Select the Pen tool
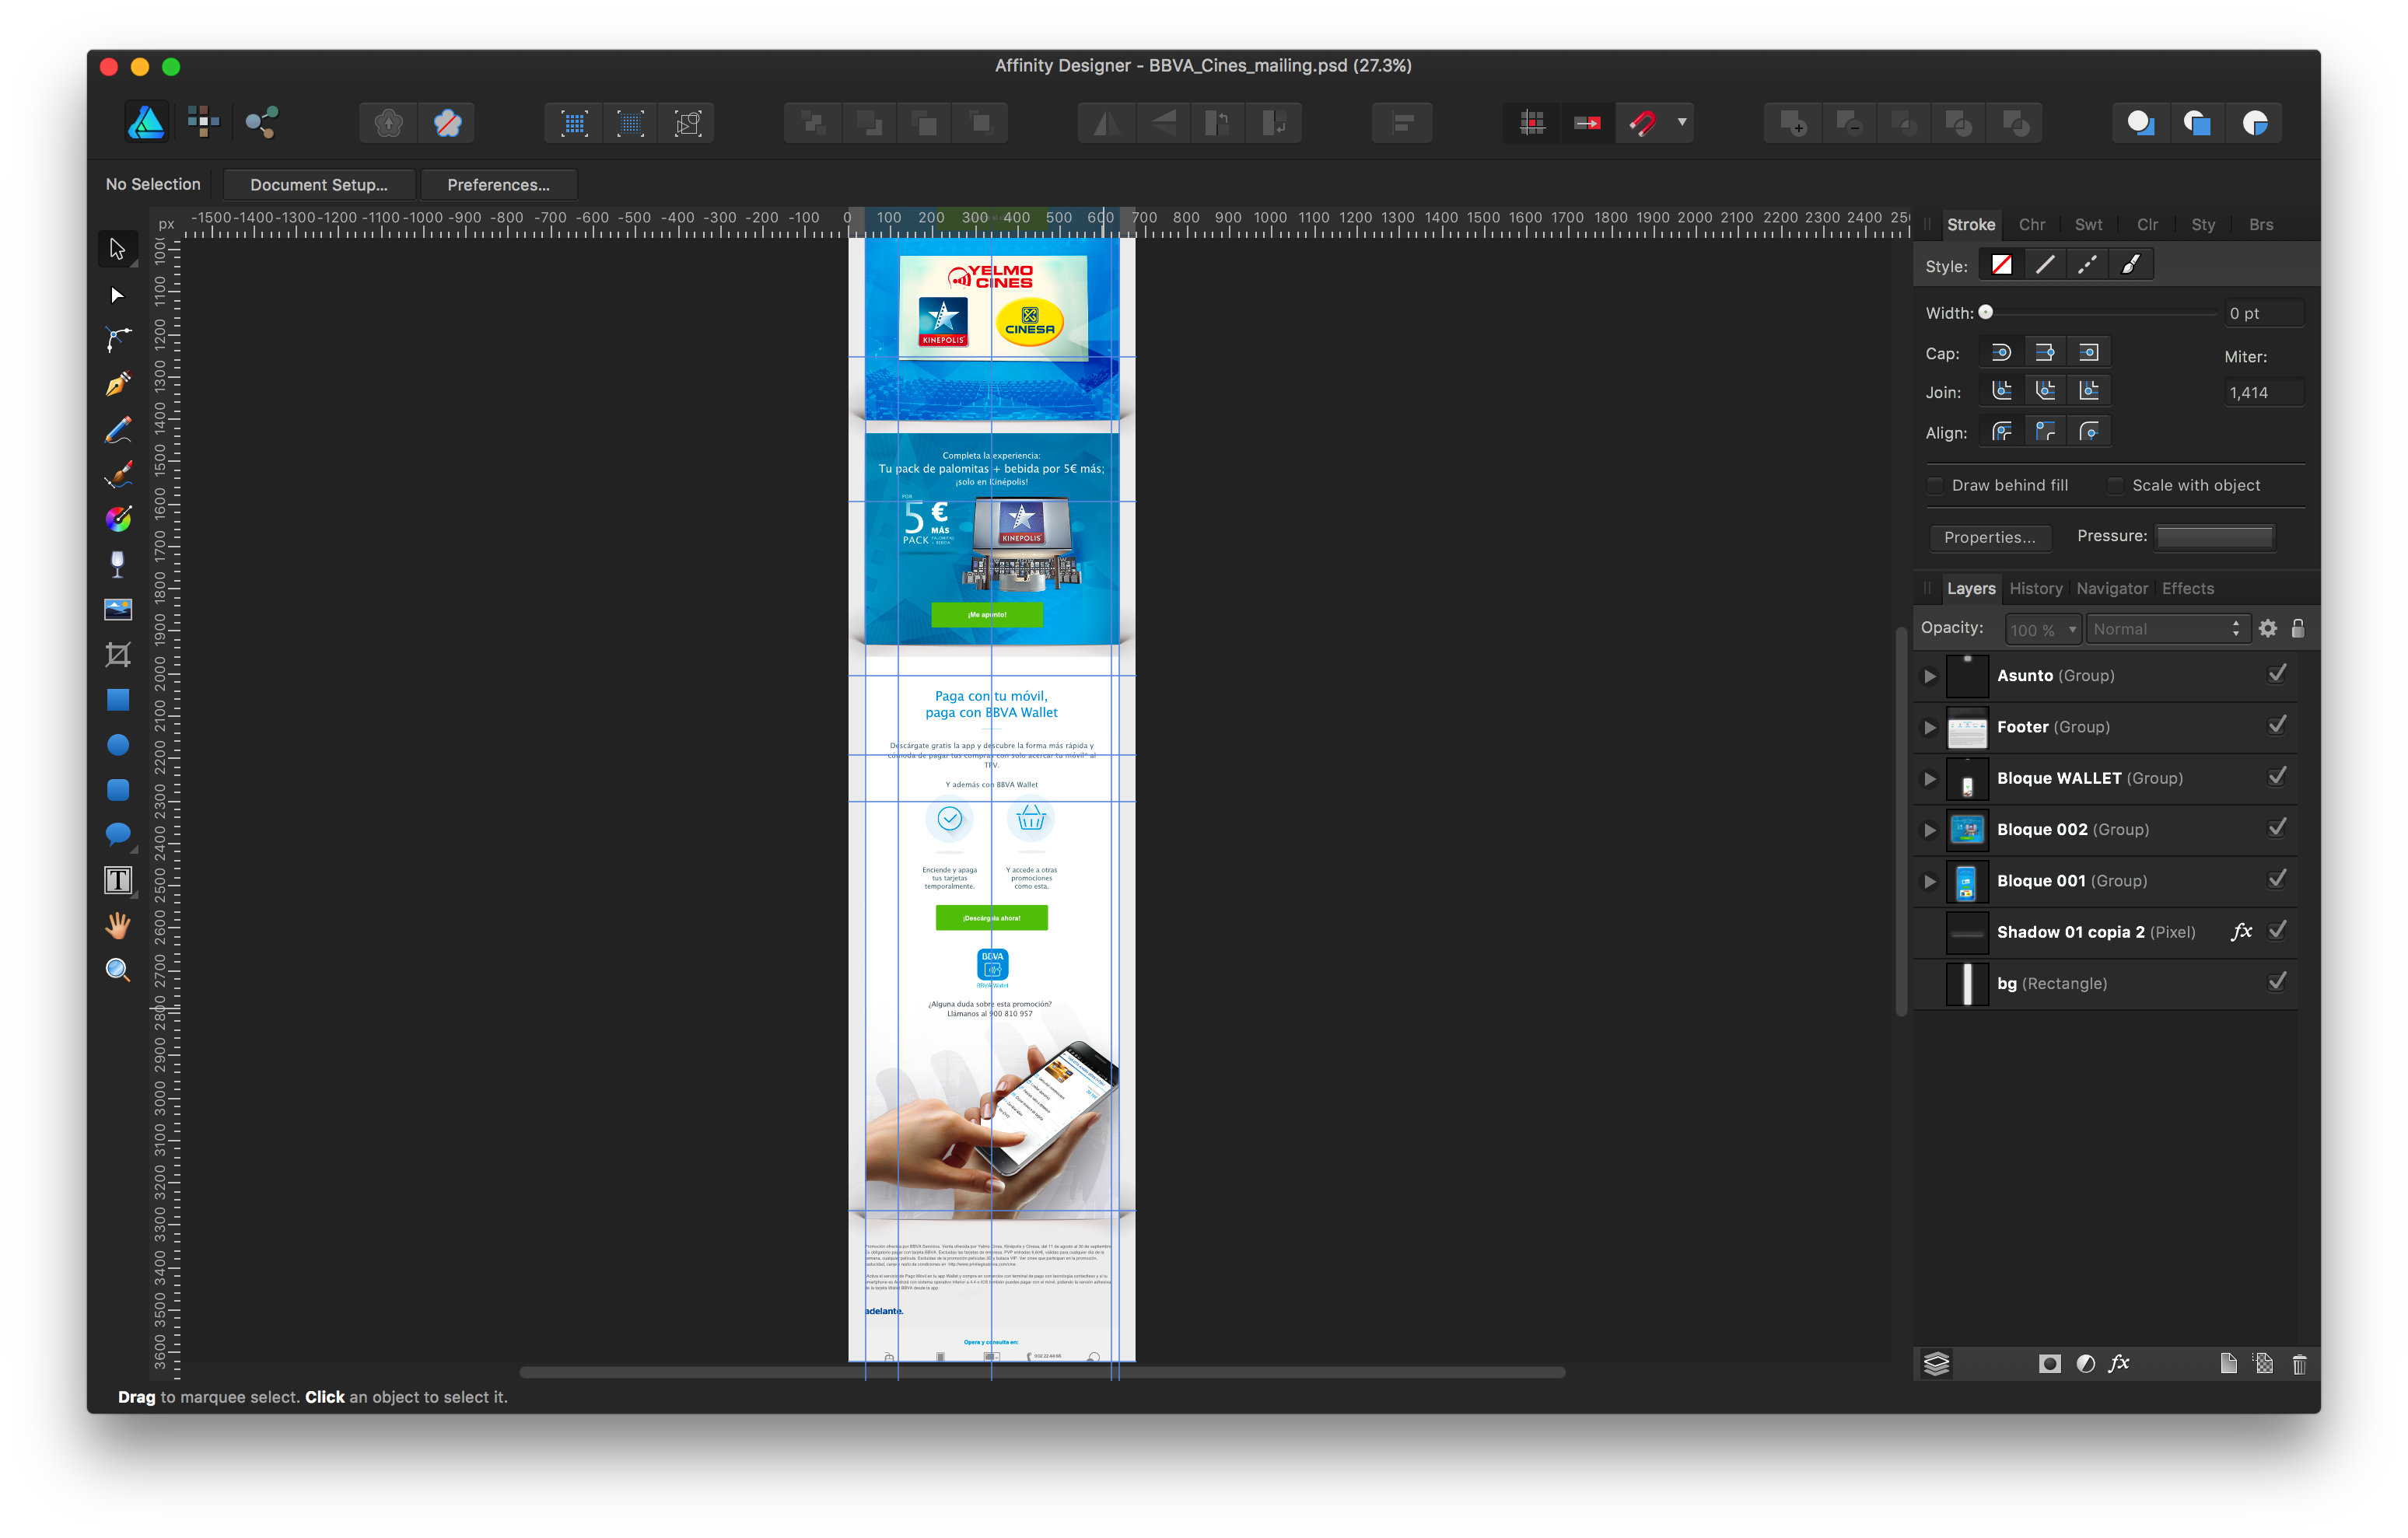This screenshot has width=2408, height=1538. tap(117, 385)
